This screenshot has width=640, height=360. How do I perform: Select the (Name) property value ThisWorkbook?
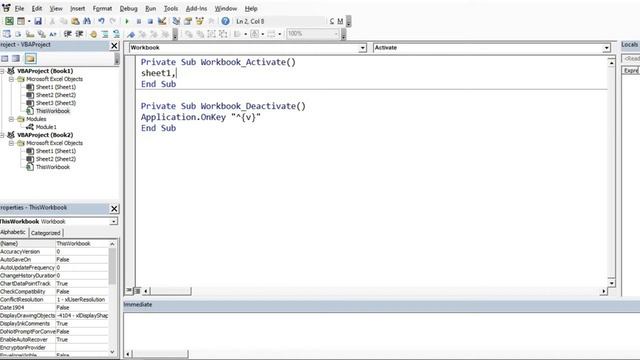(82, 244)
